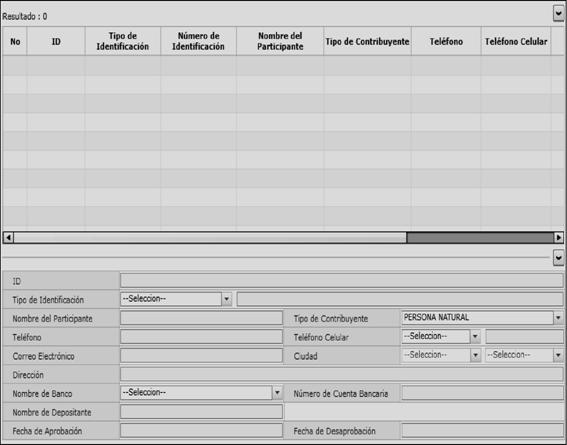Click the Número de Cuenta Bancaria field
Image resolution: width=567 pixels, height=445 pixels.
pyautogui.click(x=482, y=393)
